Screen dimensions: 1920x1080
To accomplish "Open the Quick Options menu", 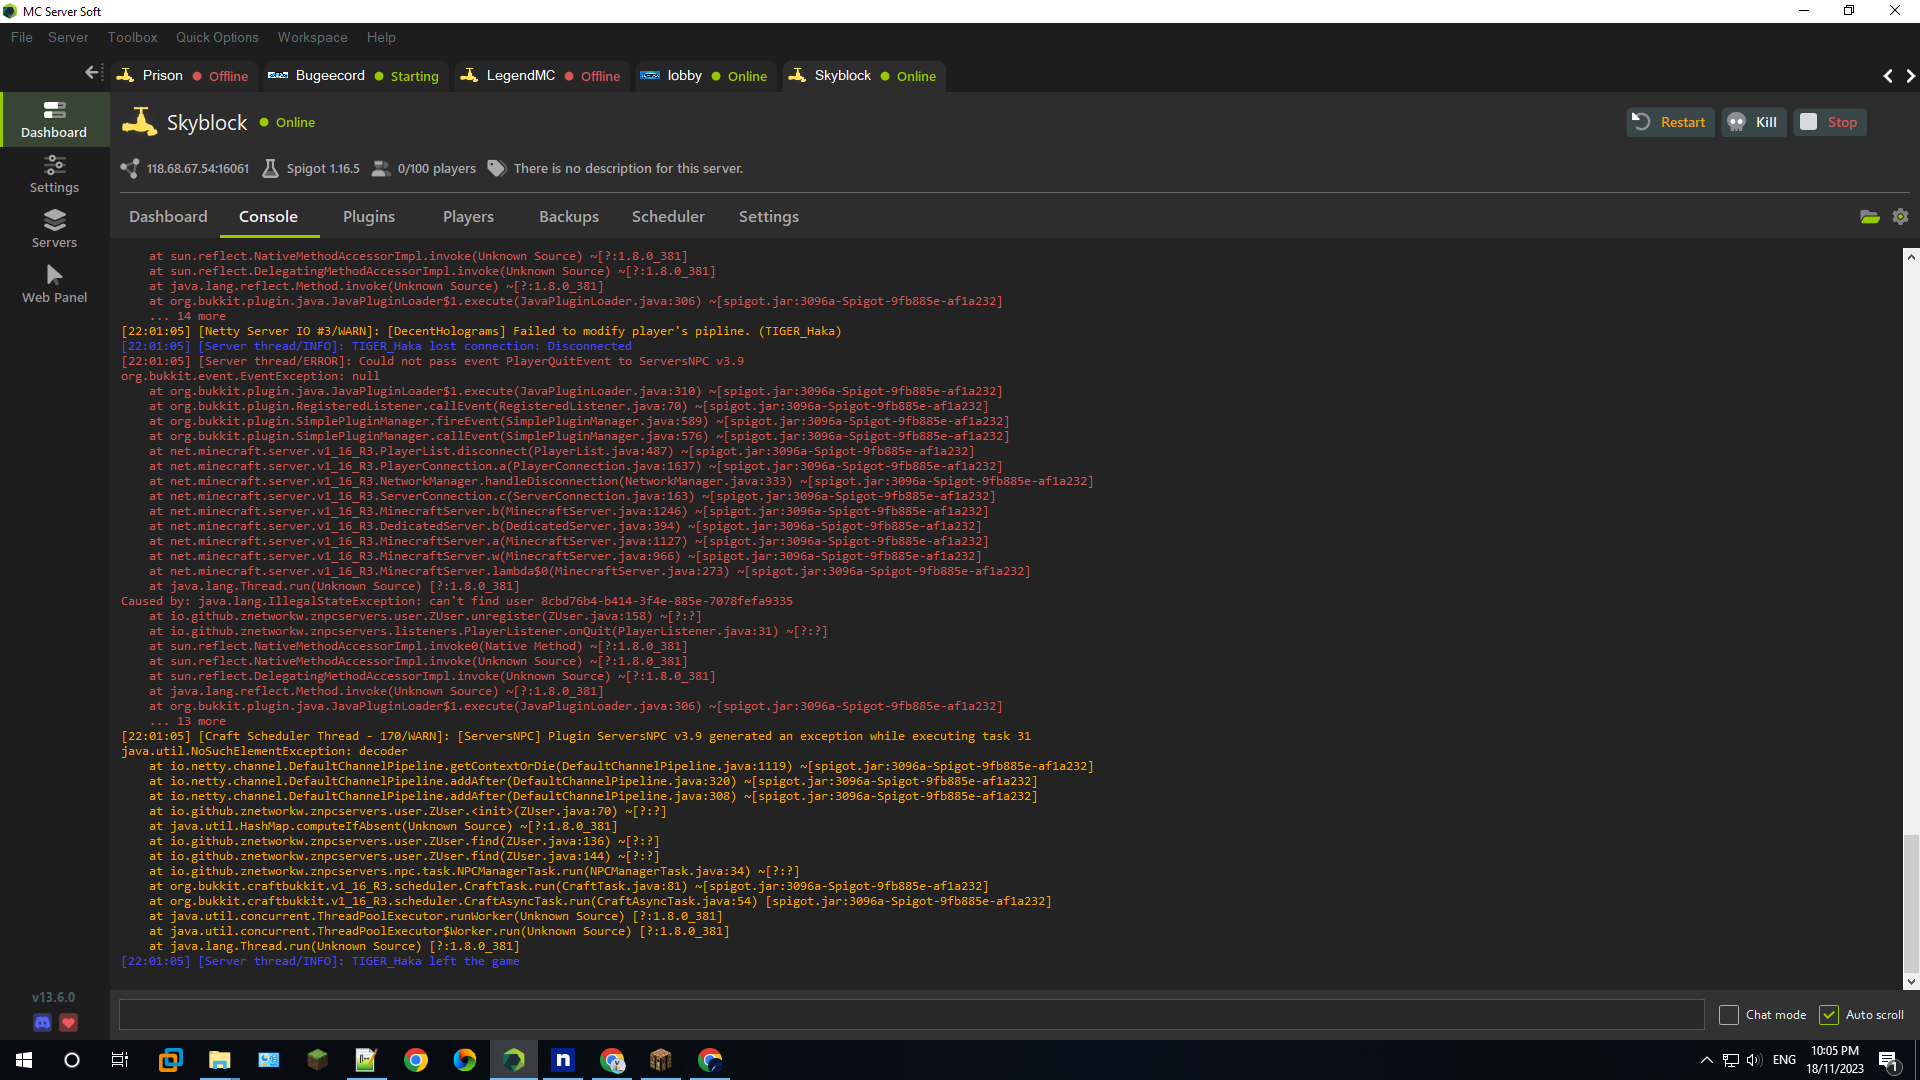I will coord(217,37).
